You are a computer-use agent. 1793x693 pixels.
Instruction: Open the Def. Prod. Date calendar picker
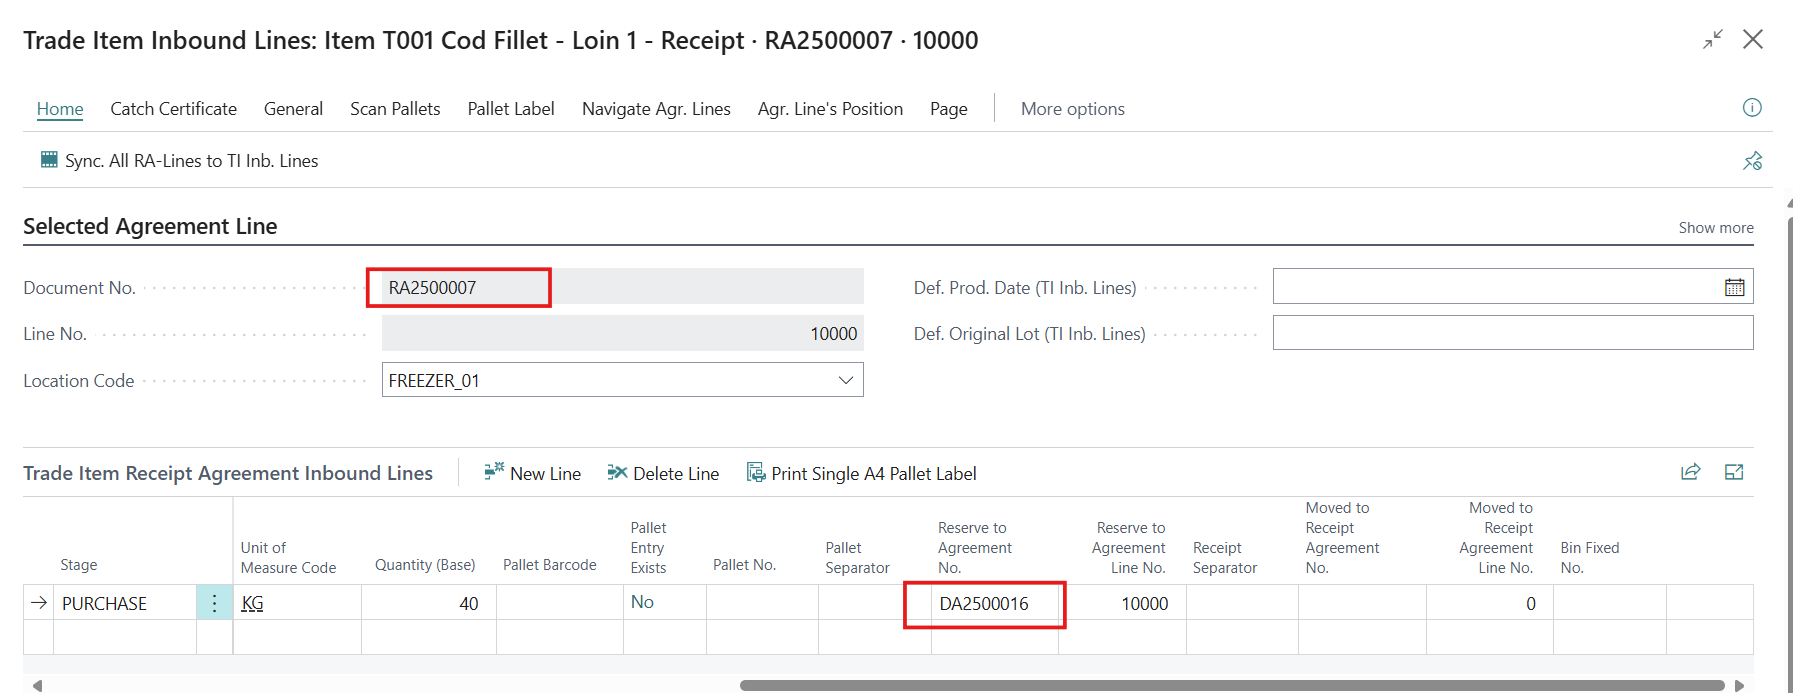pos(1734,288)
